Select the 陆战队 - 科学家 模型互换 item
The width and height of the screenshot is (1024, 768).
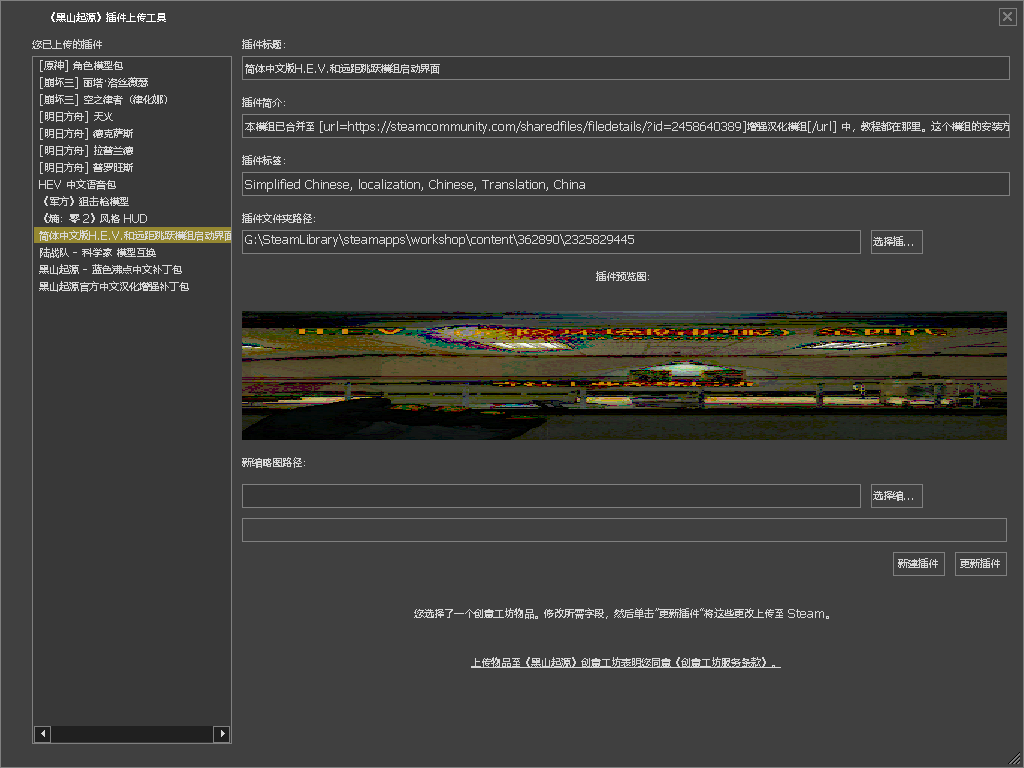click(x=132, y=252)
